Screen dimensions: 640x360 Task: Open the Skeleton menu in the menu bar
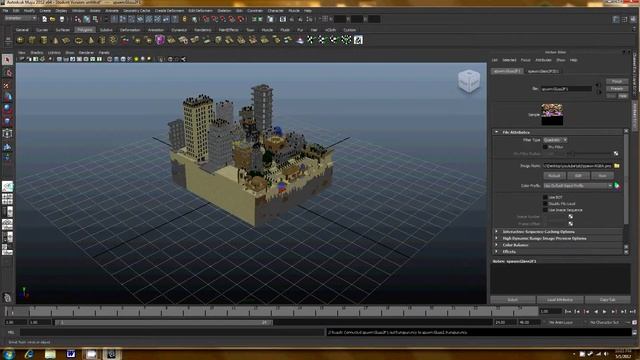224,11
